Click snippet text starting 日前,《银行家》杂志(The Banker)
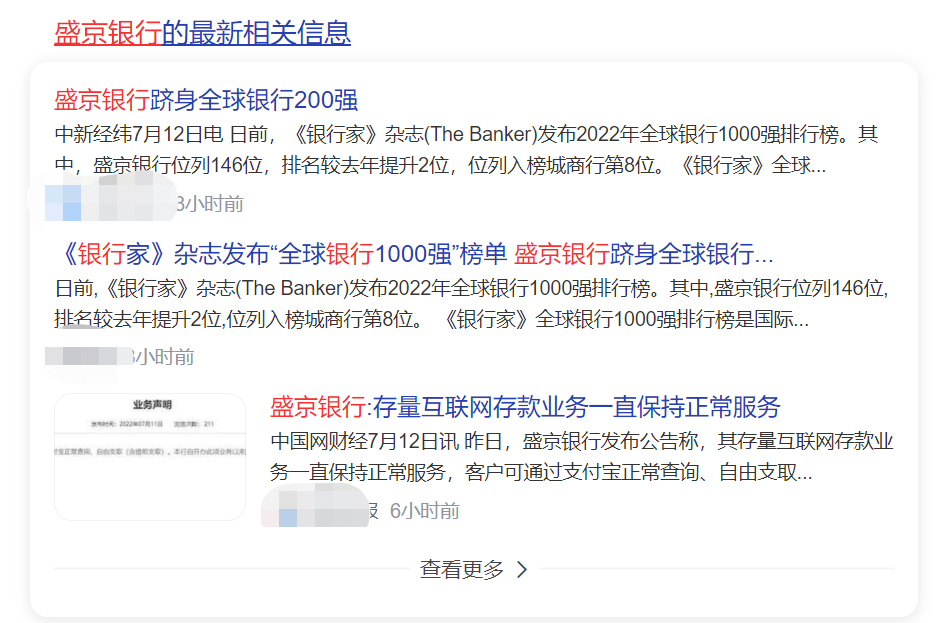Viewport: 938px width, 623px height. click(471, 304)
